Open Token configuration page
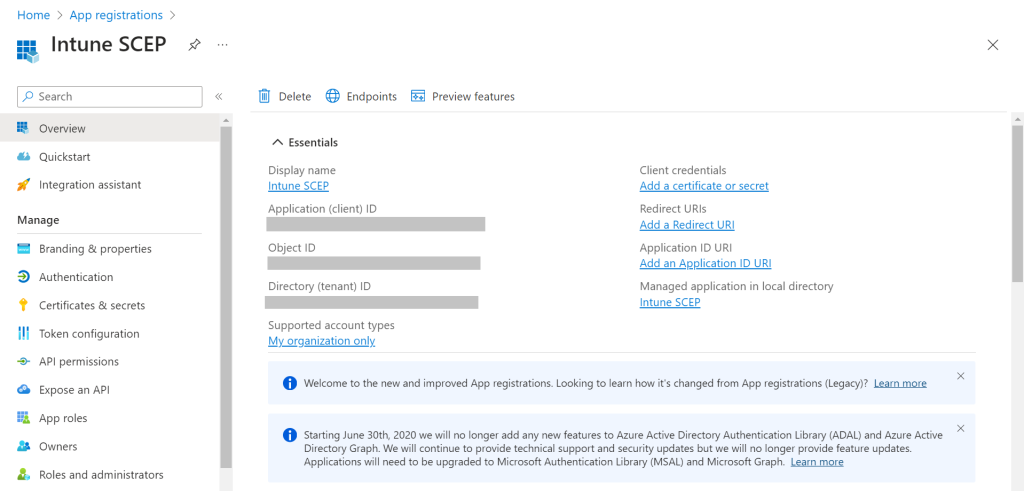This screenshot has height=491, width=1024. click(x=110, y=334)
